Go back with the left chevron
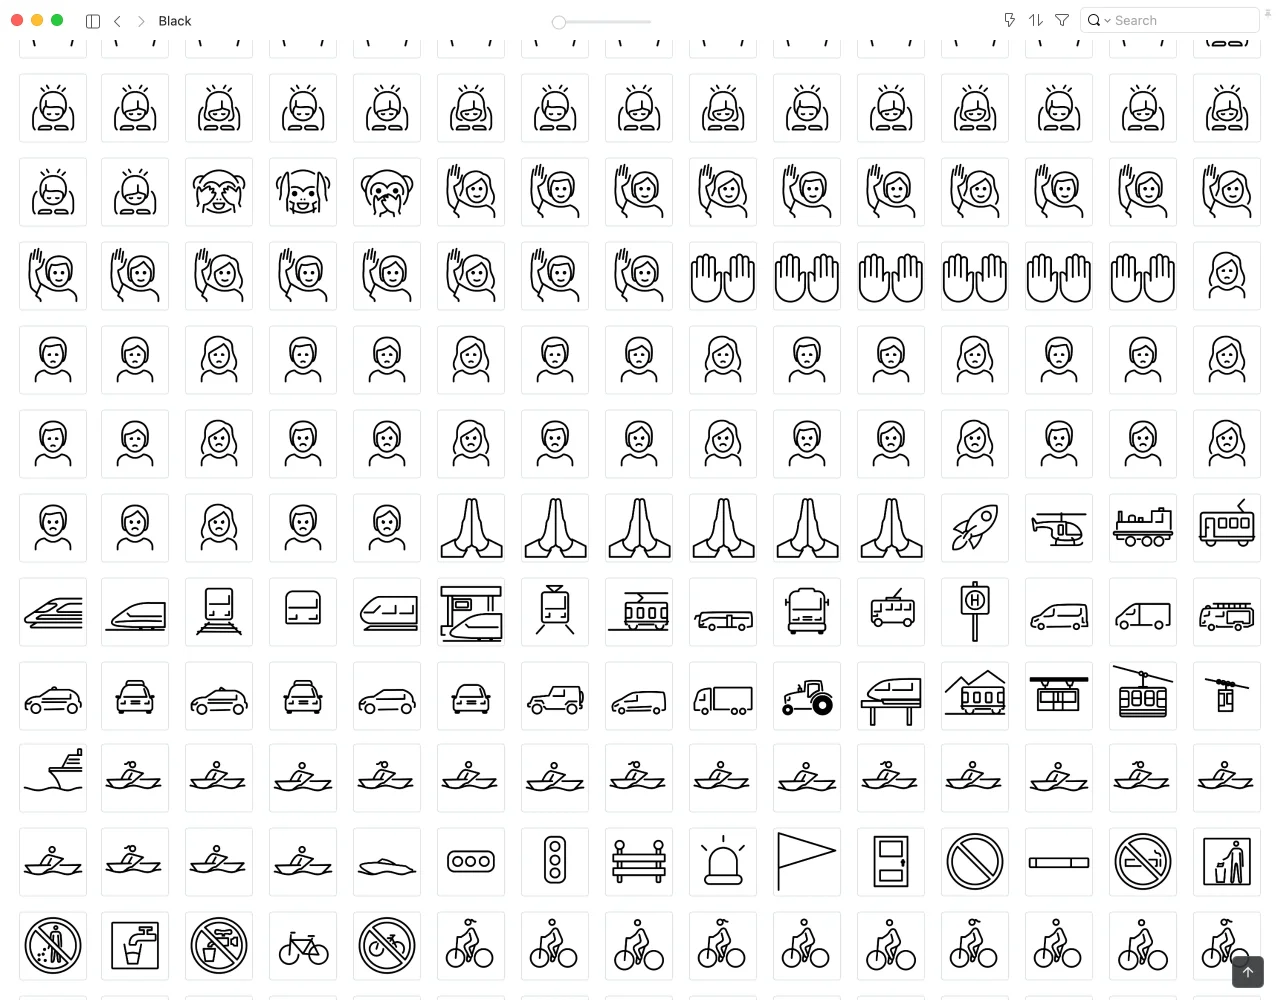The image size is (1280, 1000). pos(117,21)
